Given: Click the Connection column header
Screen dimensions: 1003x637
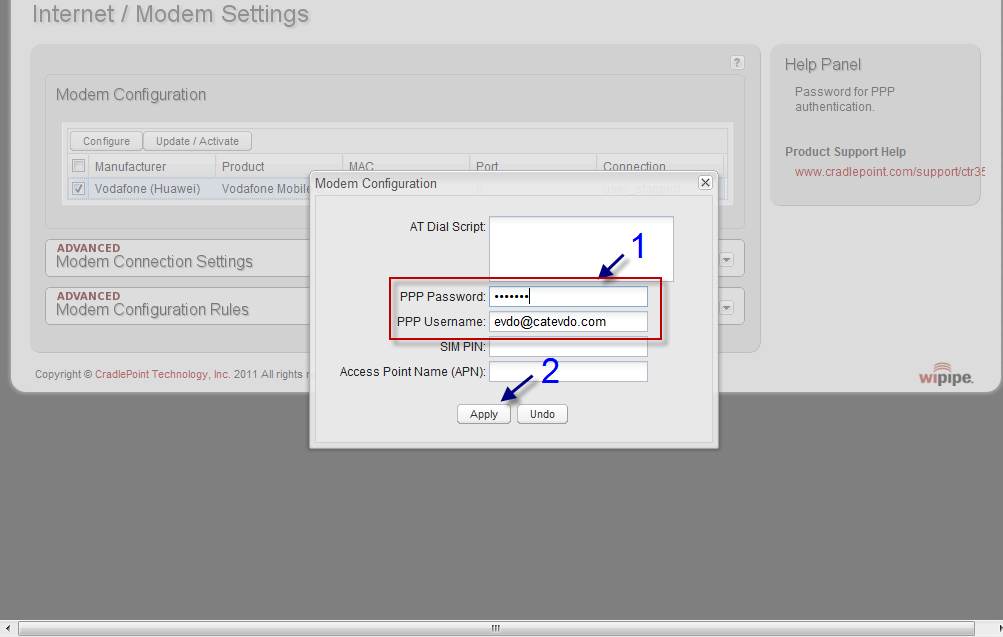Looking at the screenshot, I should (x=634, y=166).
